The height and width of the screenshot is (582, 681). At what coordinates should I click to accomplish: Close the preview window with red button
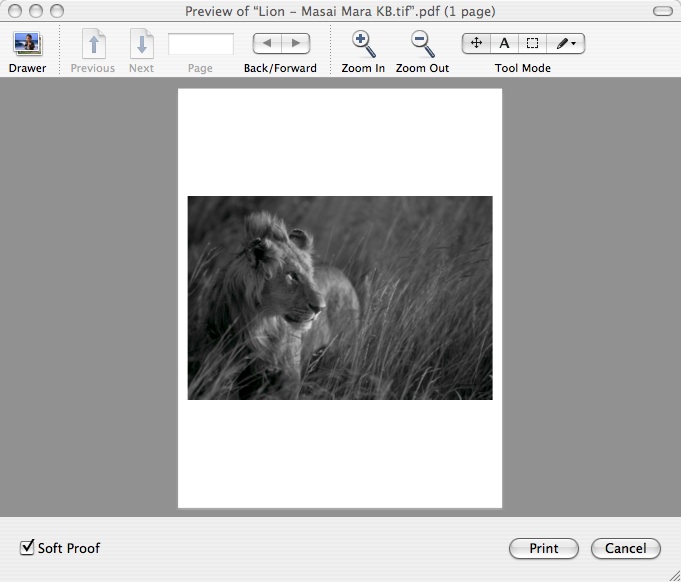tap(14, 11)
